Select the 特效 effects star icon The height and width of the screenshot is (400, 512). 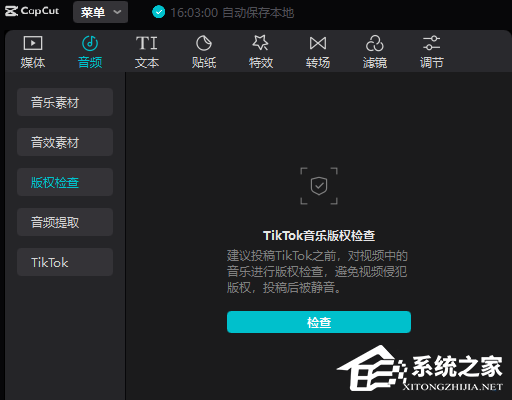[260, 43]
